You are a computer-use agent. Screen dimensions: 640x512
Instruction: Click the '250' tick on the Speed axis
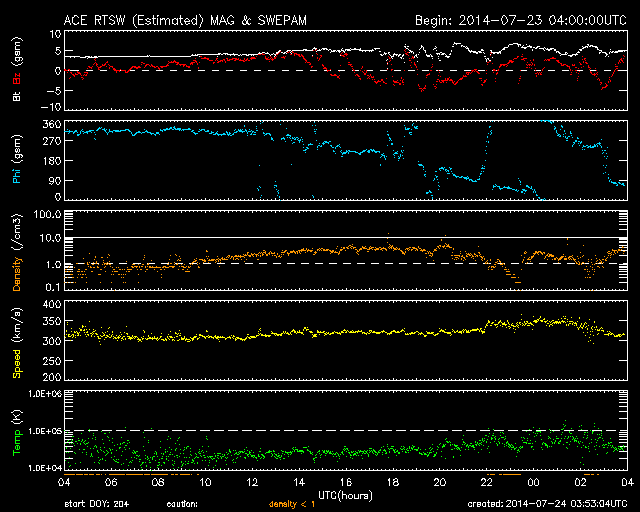coord(52,361)
